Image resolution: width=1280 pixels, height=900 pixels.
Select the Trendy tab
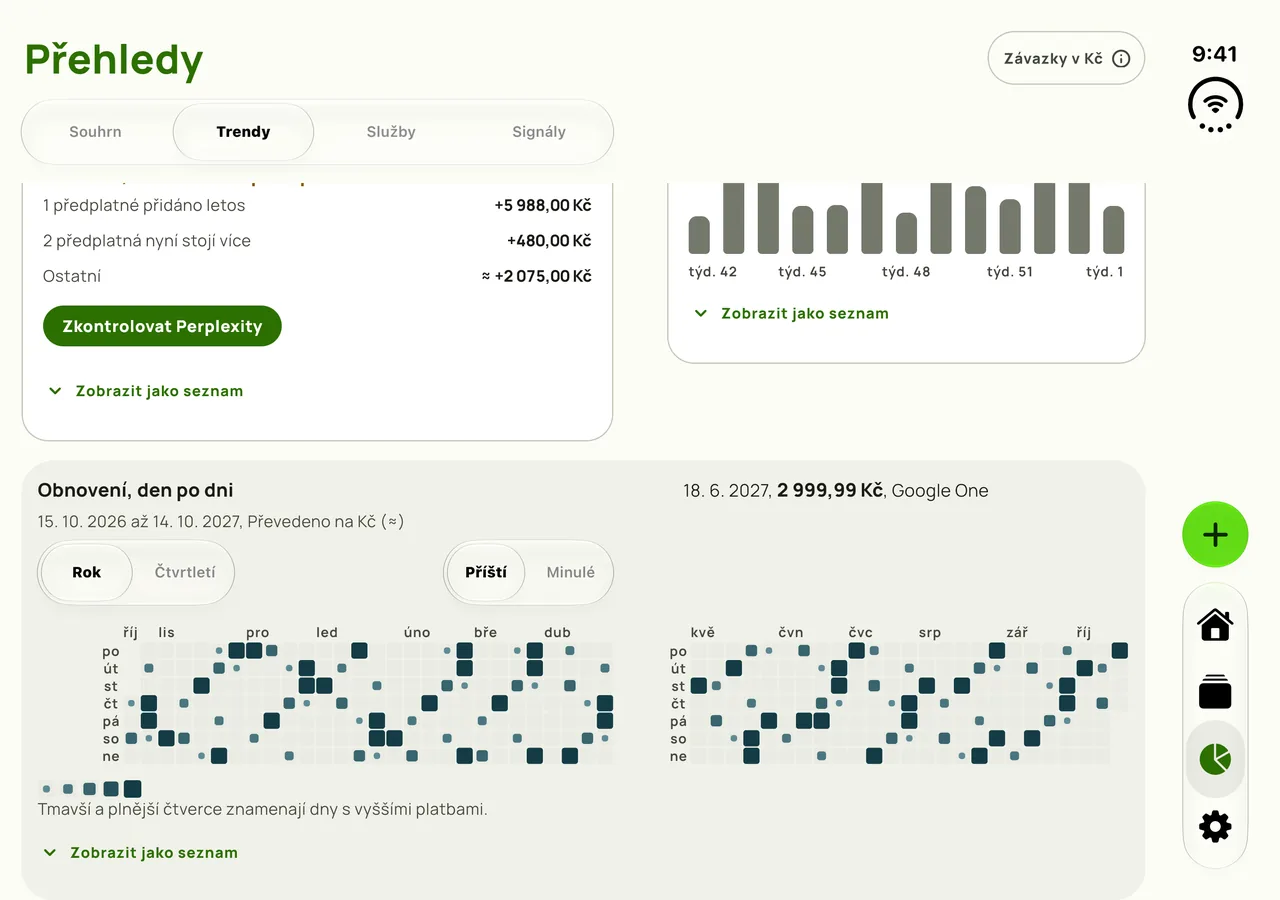click(243, 132)
